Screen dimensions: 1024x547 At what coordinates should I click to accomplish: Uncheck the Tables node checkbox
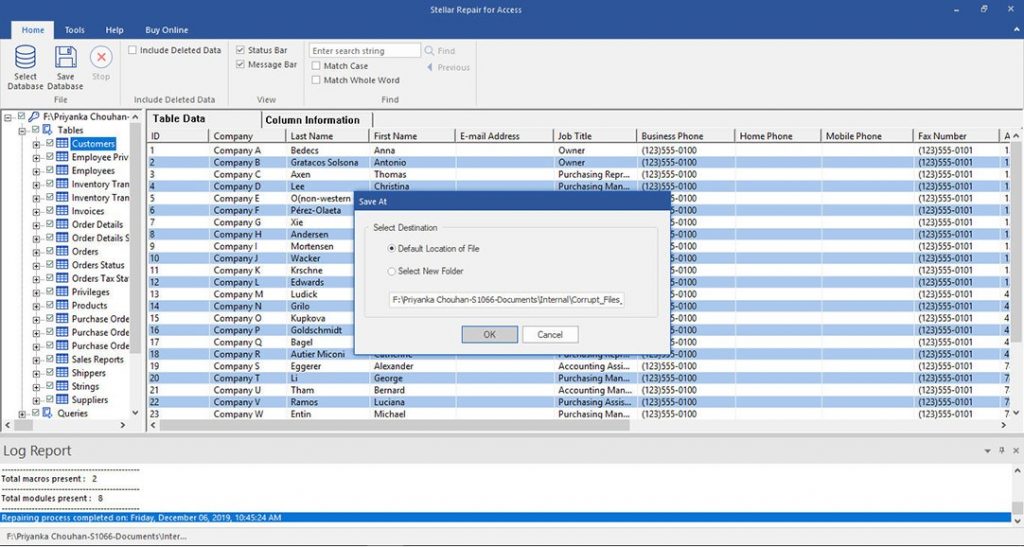click(36, 130)
